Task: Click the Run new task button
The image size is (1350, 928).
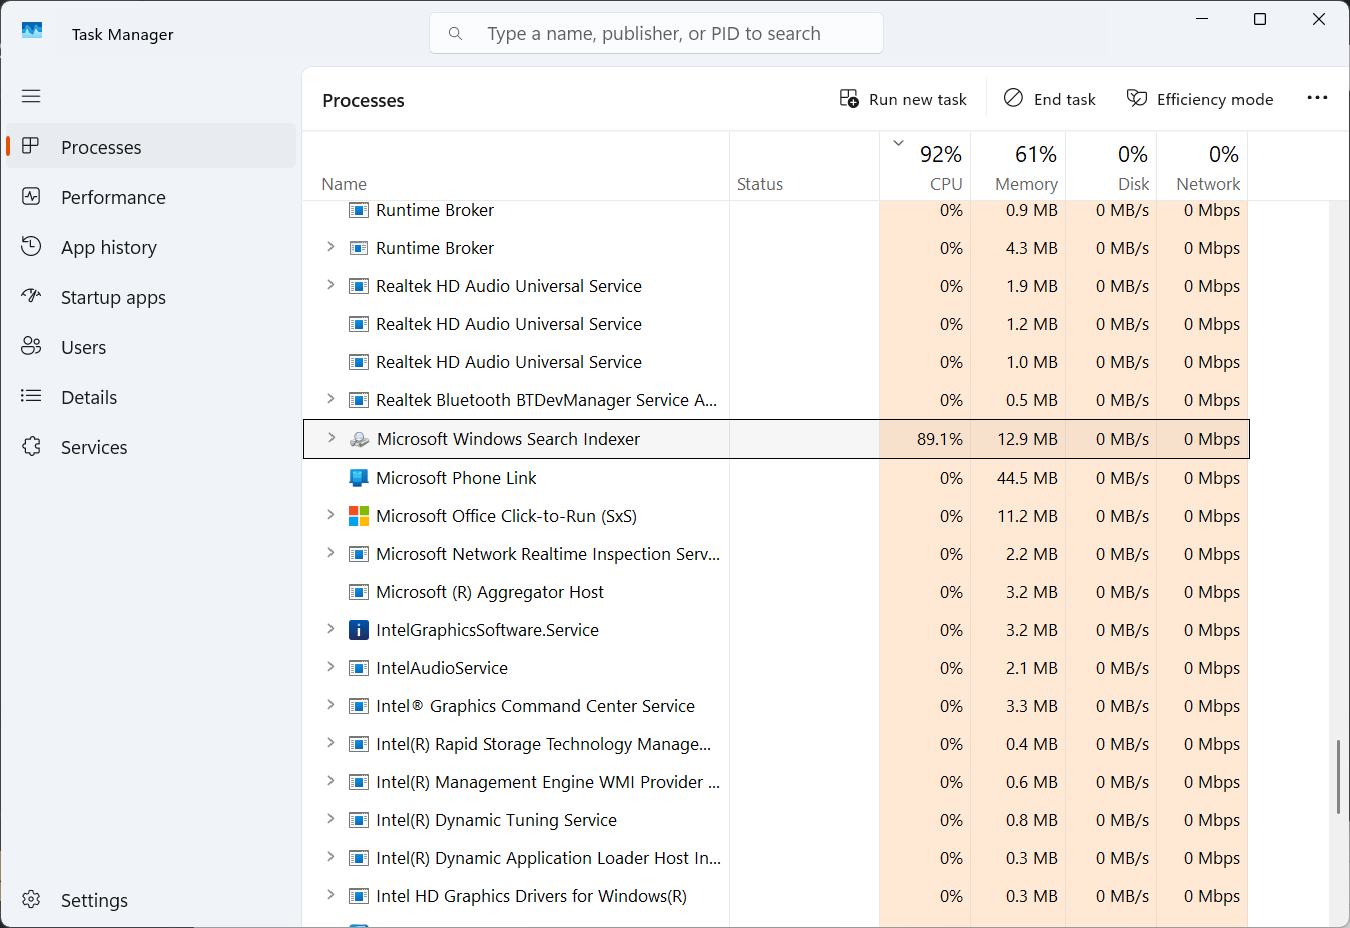Action: [x=903, y=99]
